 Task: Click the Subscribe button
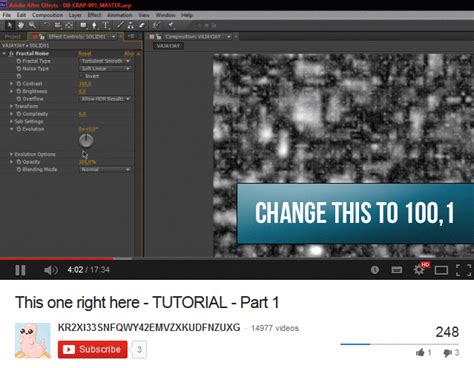(x=93, y=349)
